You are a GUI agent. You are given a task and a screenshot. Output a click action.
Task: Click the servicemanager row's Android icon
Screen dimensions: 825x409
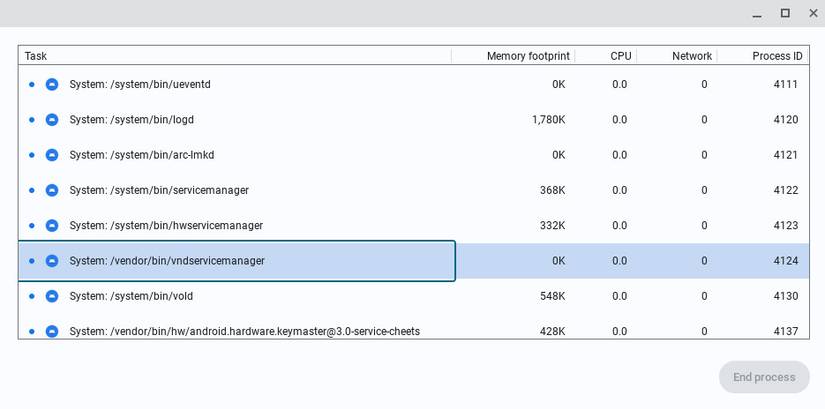pos(52,190)
